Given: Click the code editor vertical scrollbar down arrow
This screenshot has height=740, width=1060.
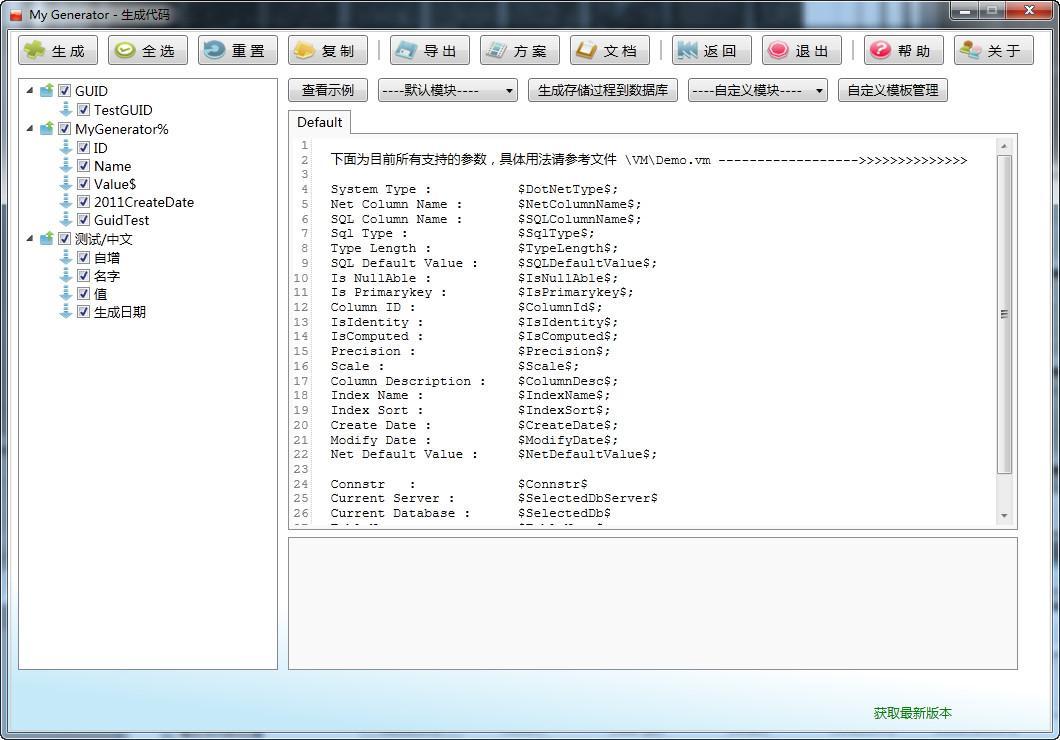Looking at the screenshot, I should pos(1004,516).
